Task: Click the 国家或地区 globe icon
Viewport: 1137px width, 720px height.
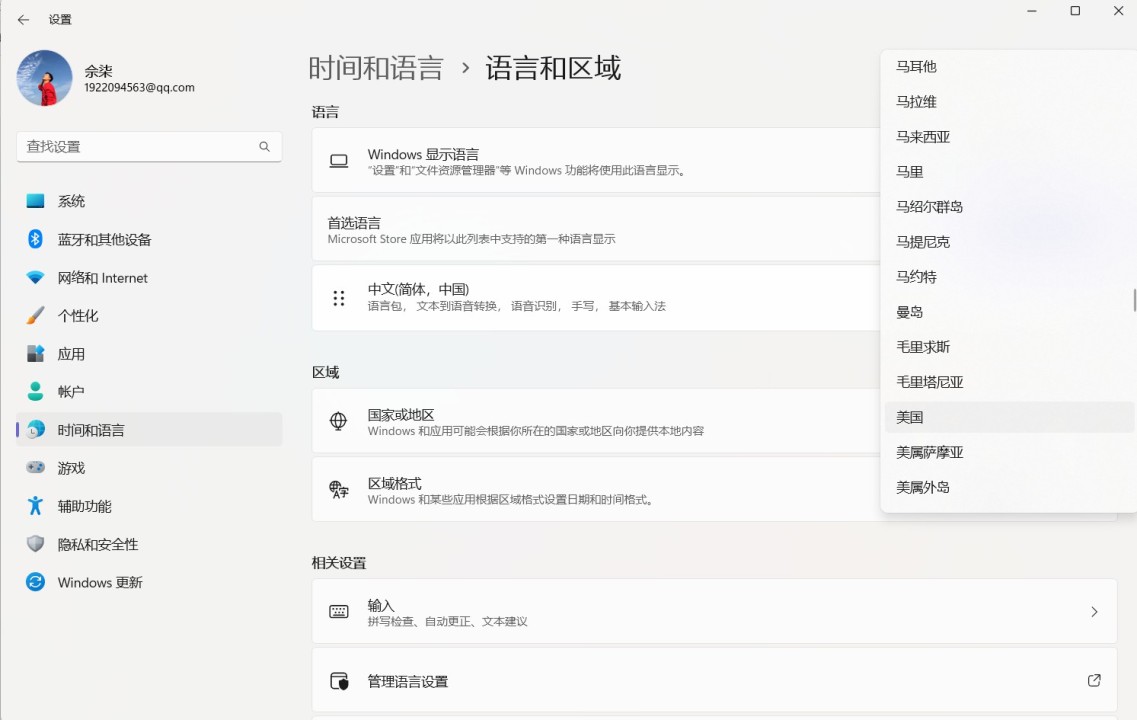Action: coord(339,421)
